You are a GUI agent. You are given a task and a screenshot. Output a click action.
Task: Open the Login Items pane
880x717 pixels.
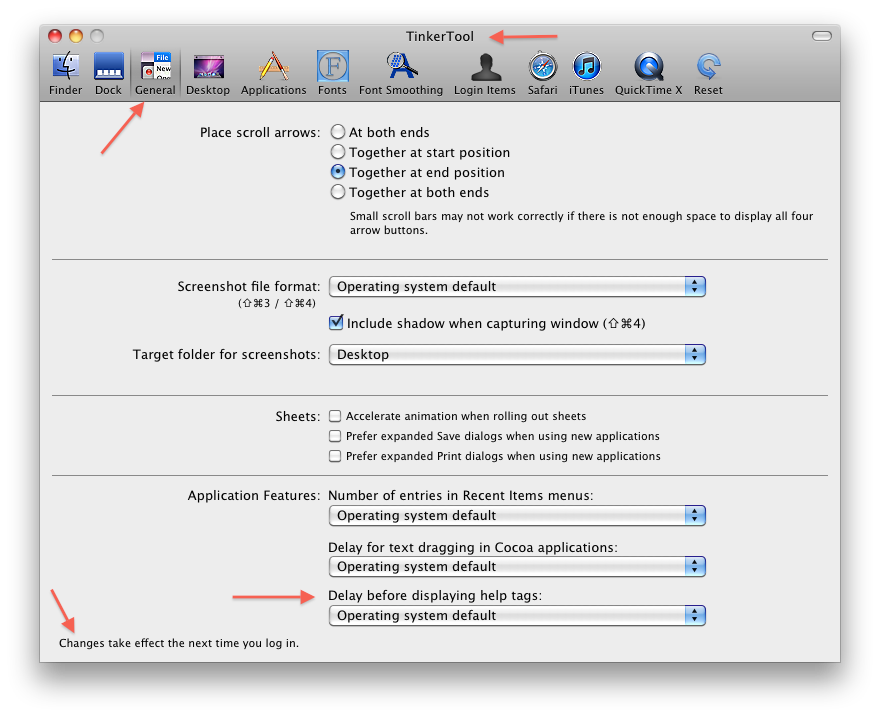[x=484, y=73]
